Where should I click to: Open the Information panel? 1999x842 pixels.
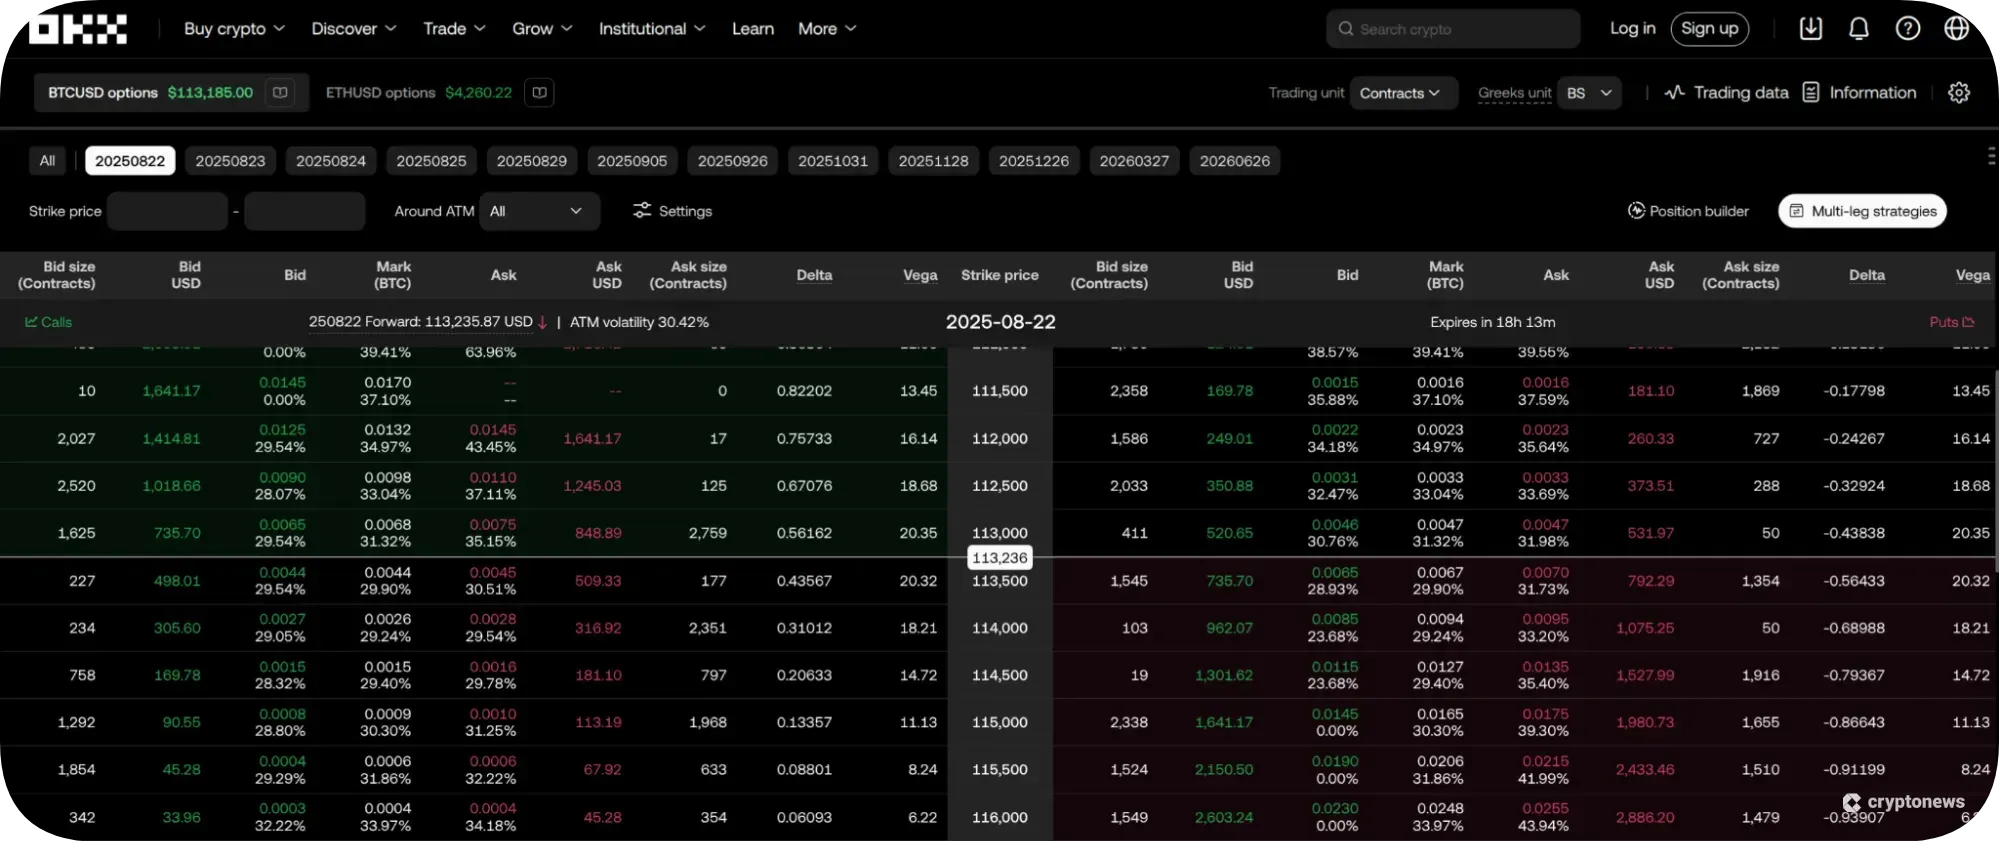1860,93
